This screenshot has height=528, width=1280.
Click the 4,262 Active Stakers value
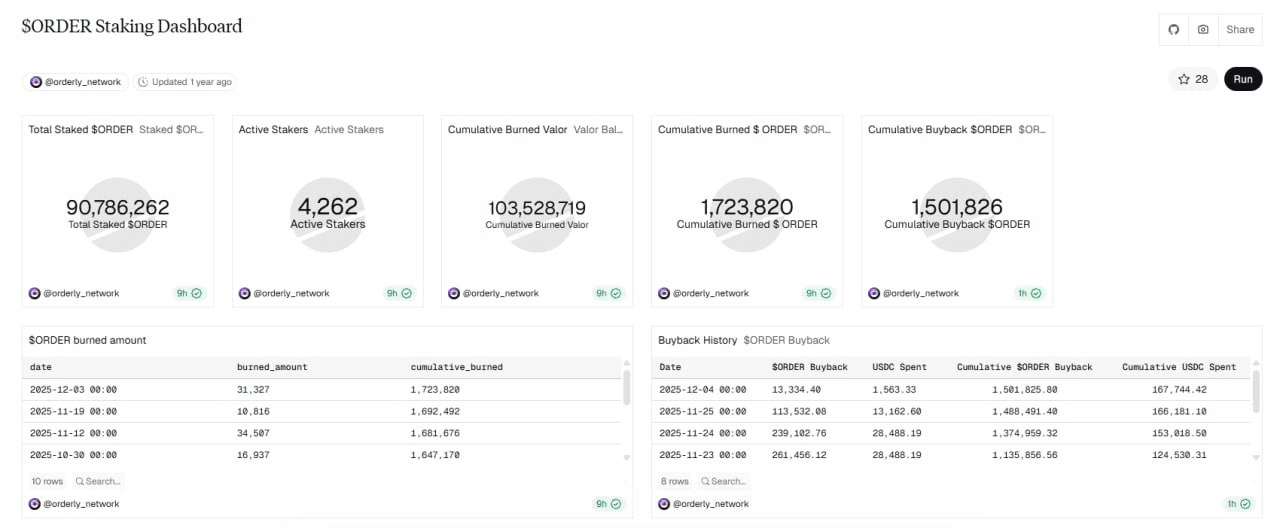[328, 207]
